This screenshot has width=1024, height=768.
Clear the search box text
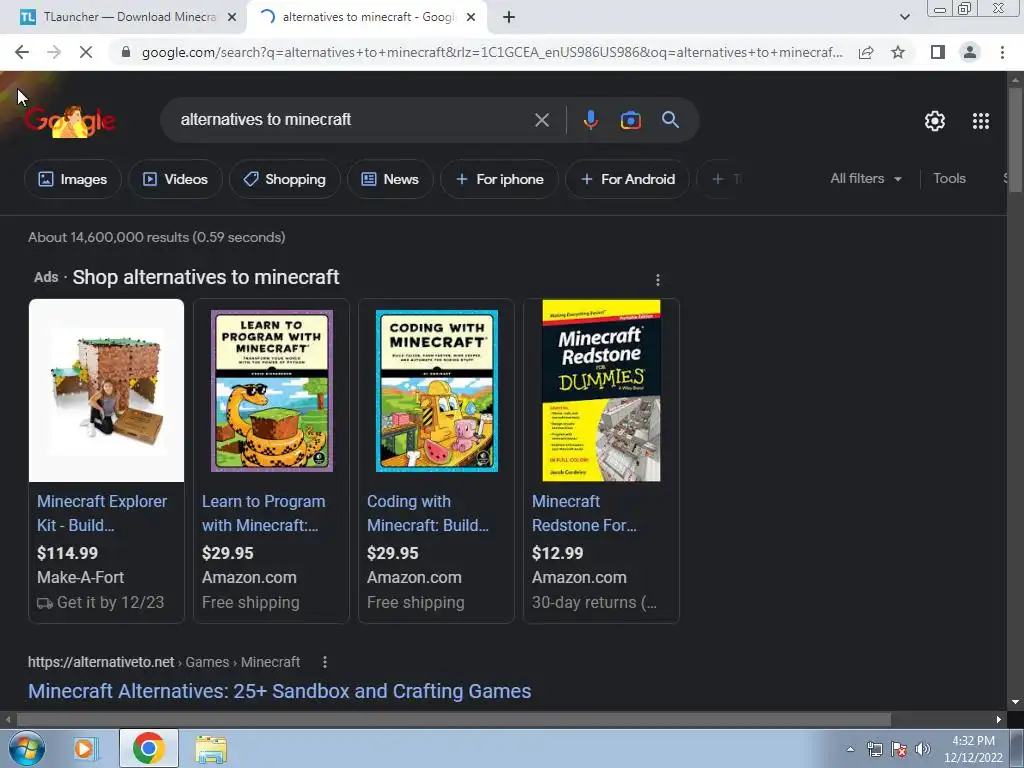click(541, 120)
